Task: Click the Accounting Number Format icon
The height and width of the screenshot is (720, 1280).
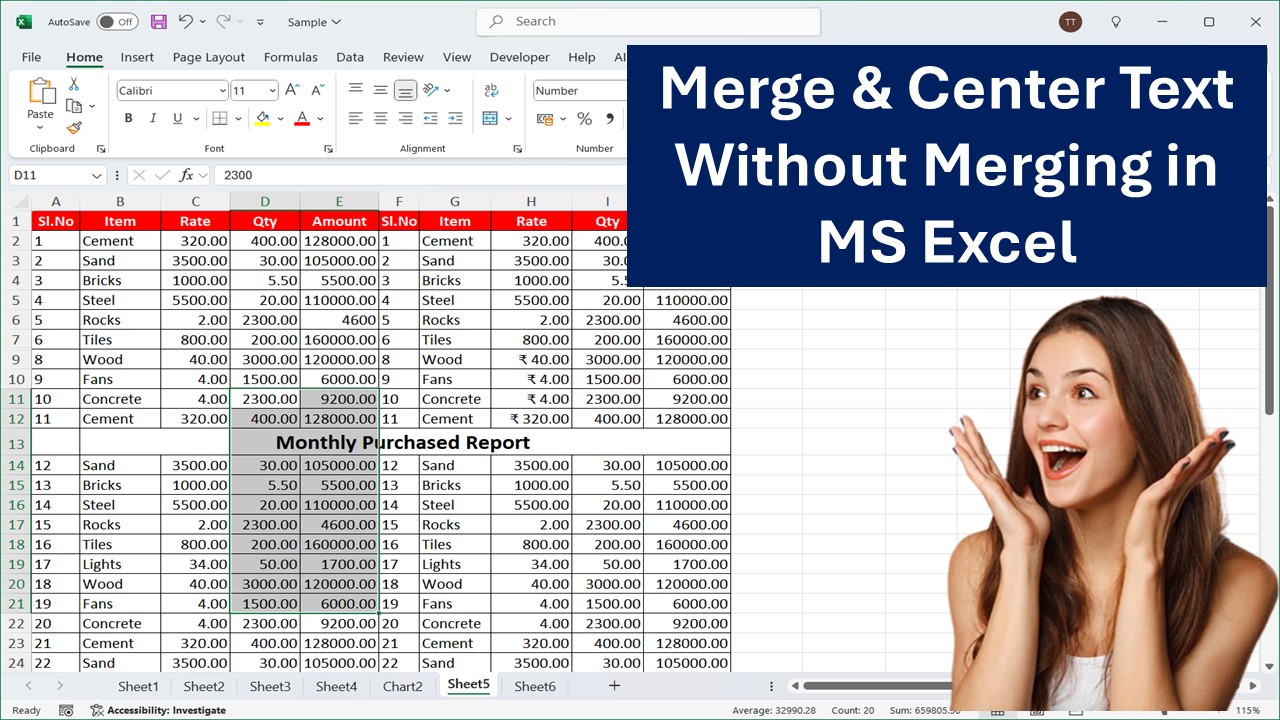Action: click(545, 119)
